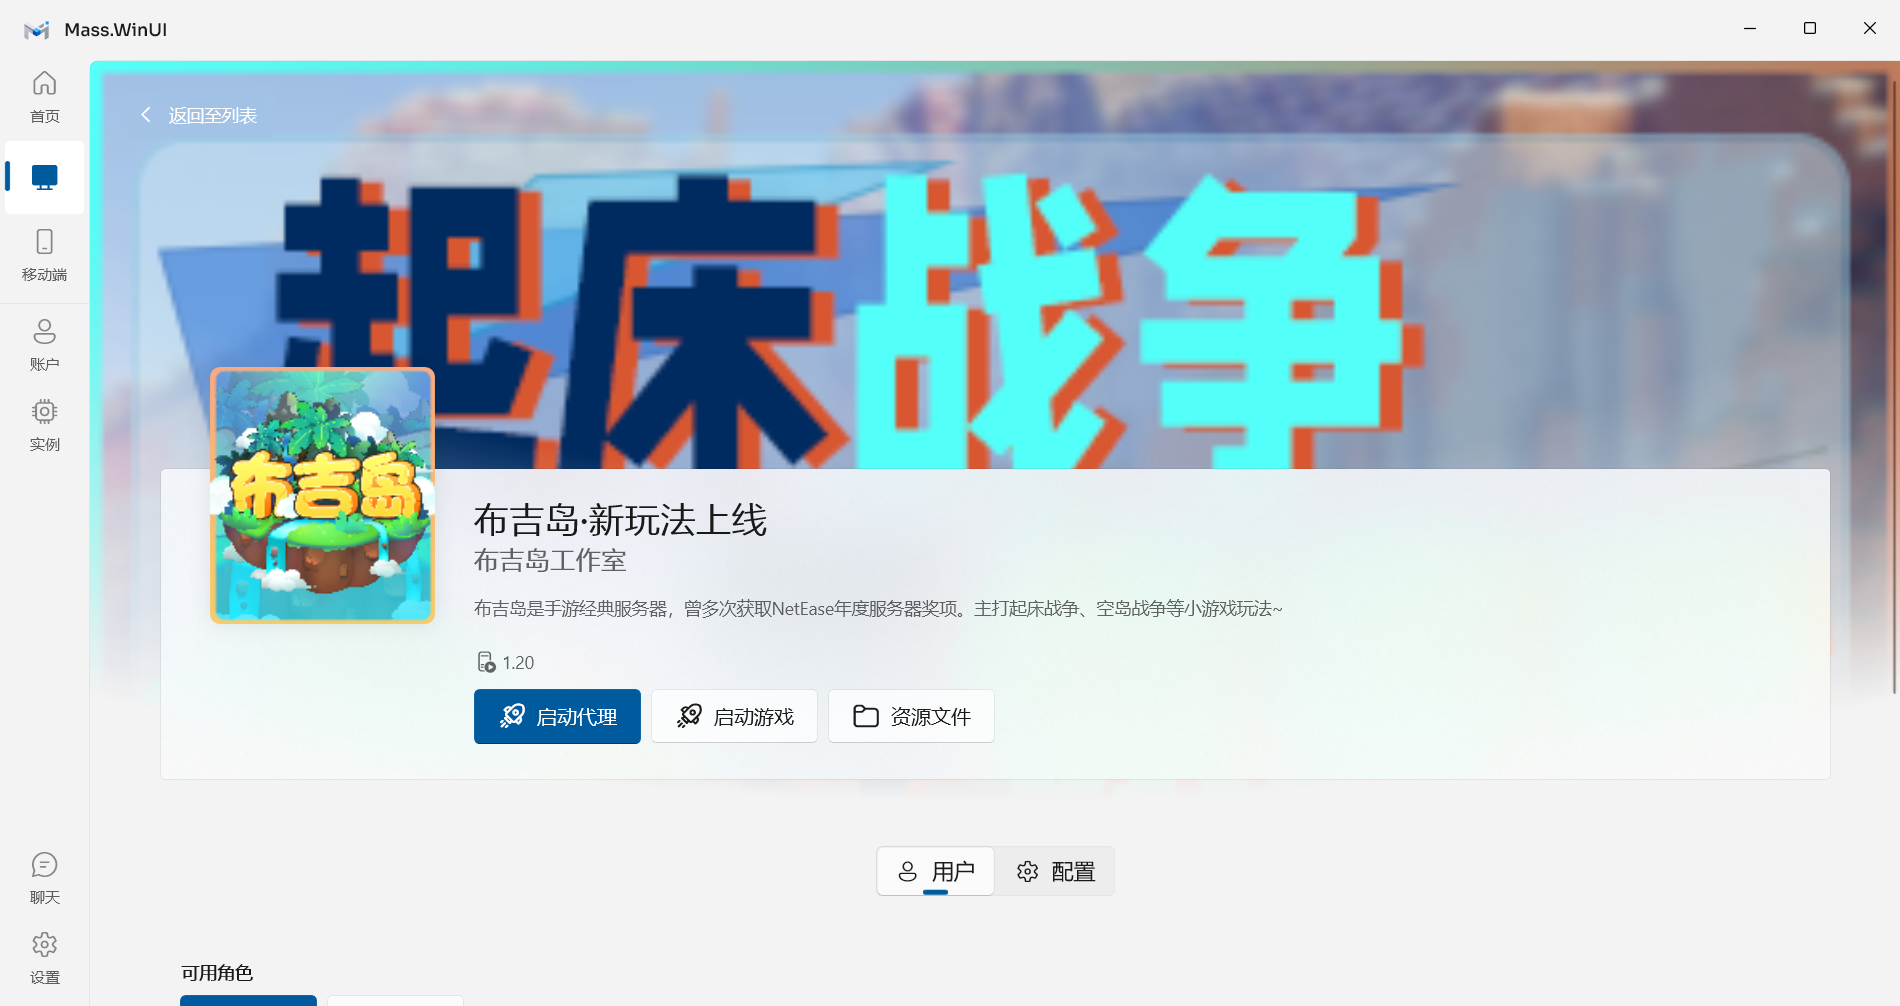This screenshot has width=1900, height=1006.
Task: Click the back chevron arrow icon
Action: [x=146, y=115]
